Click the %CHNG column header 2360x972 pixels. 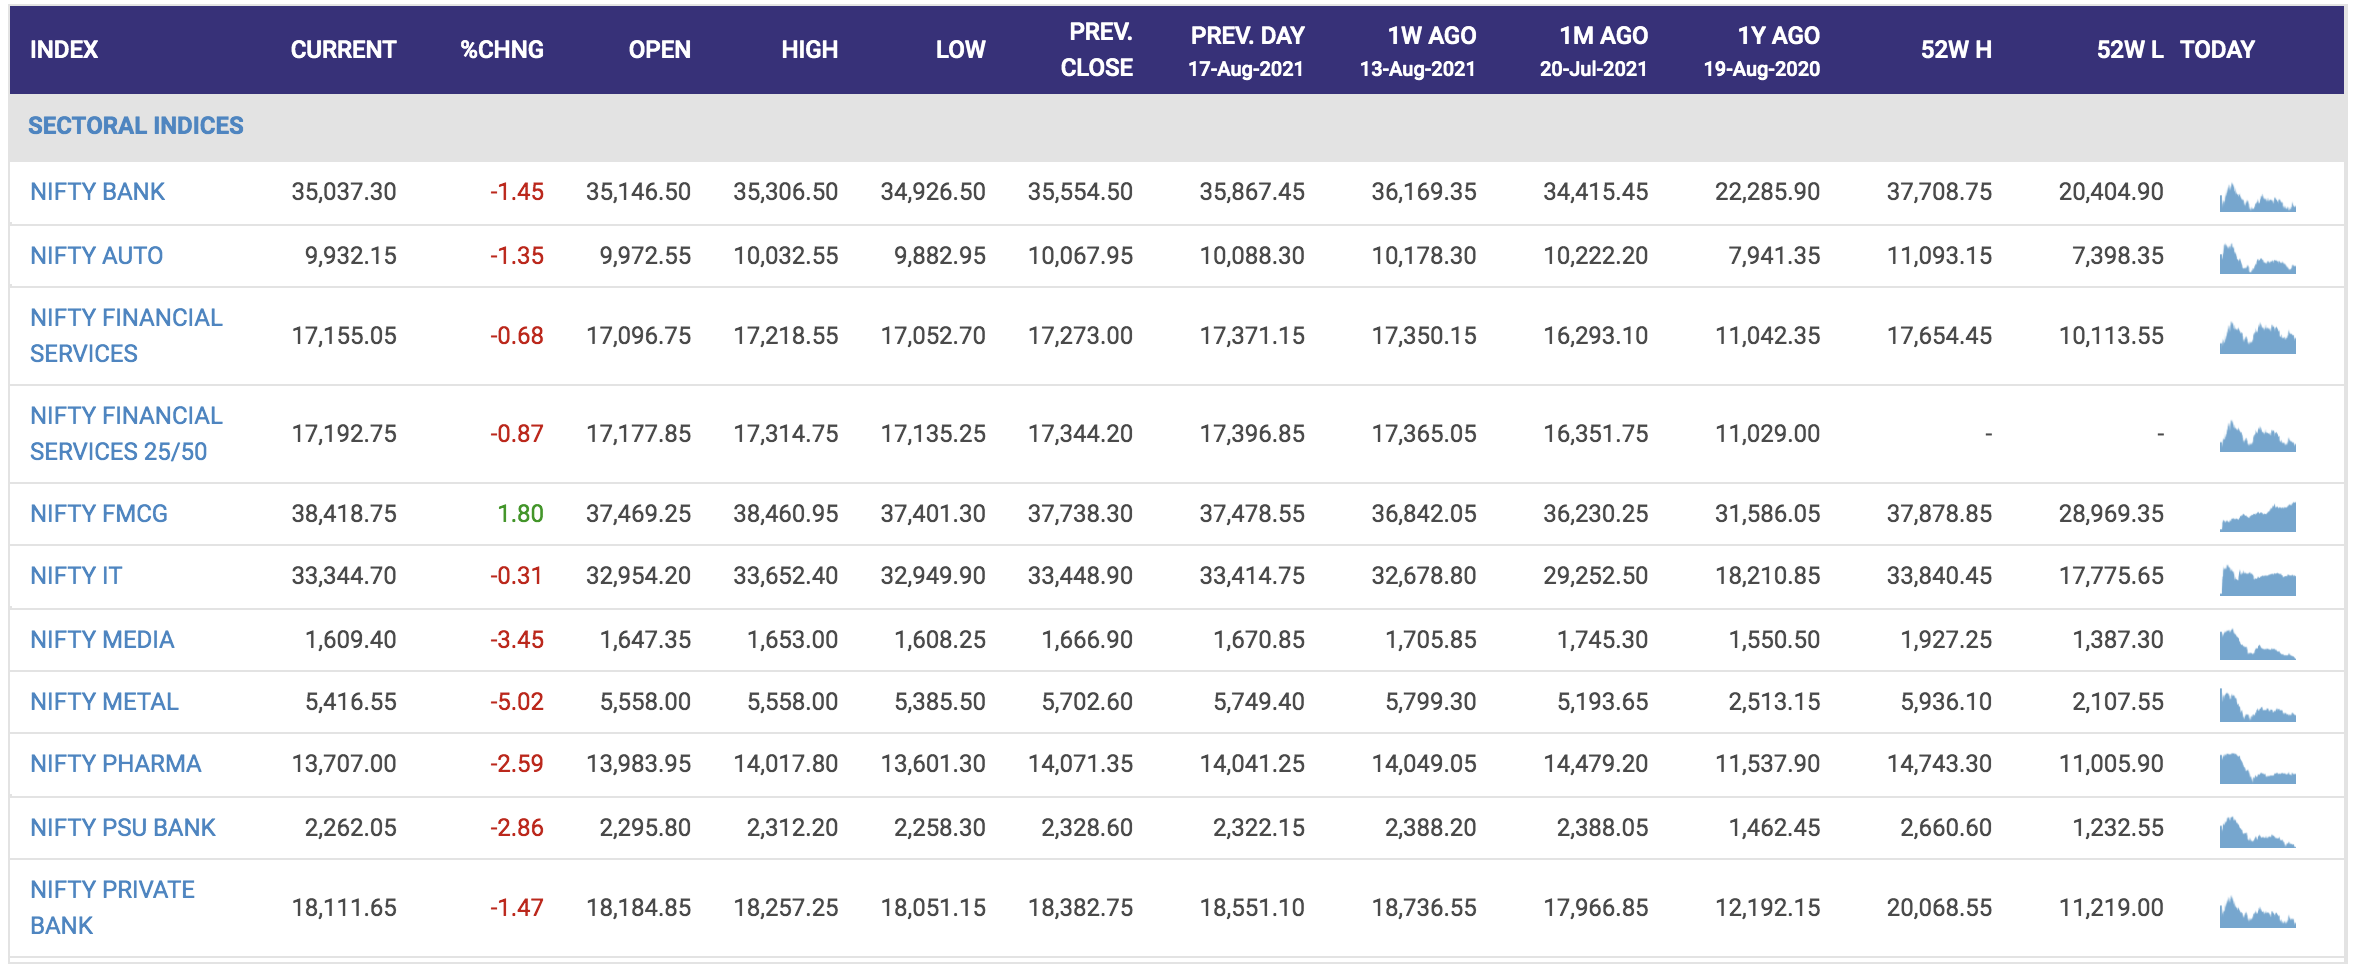[x=501, y=50]
